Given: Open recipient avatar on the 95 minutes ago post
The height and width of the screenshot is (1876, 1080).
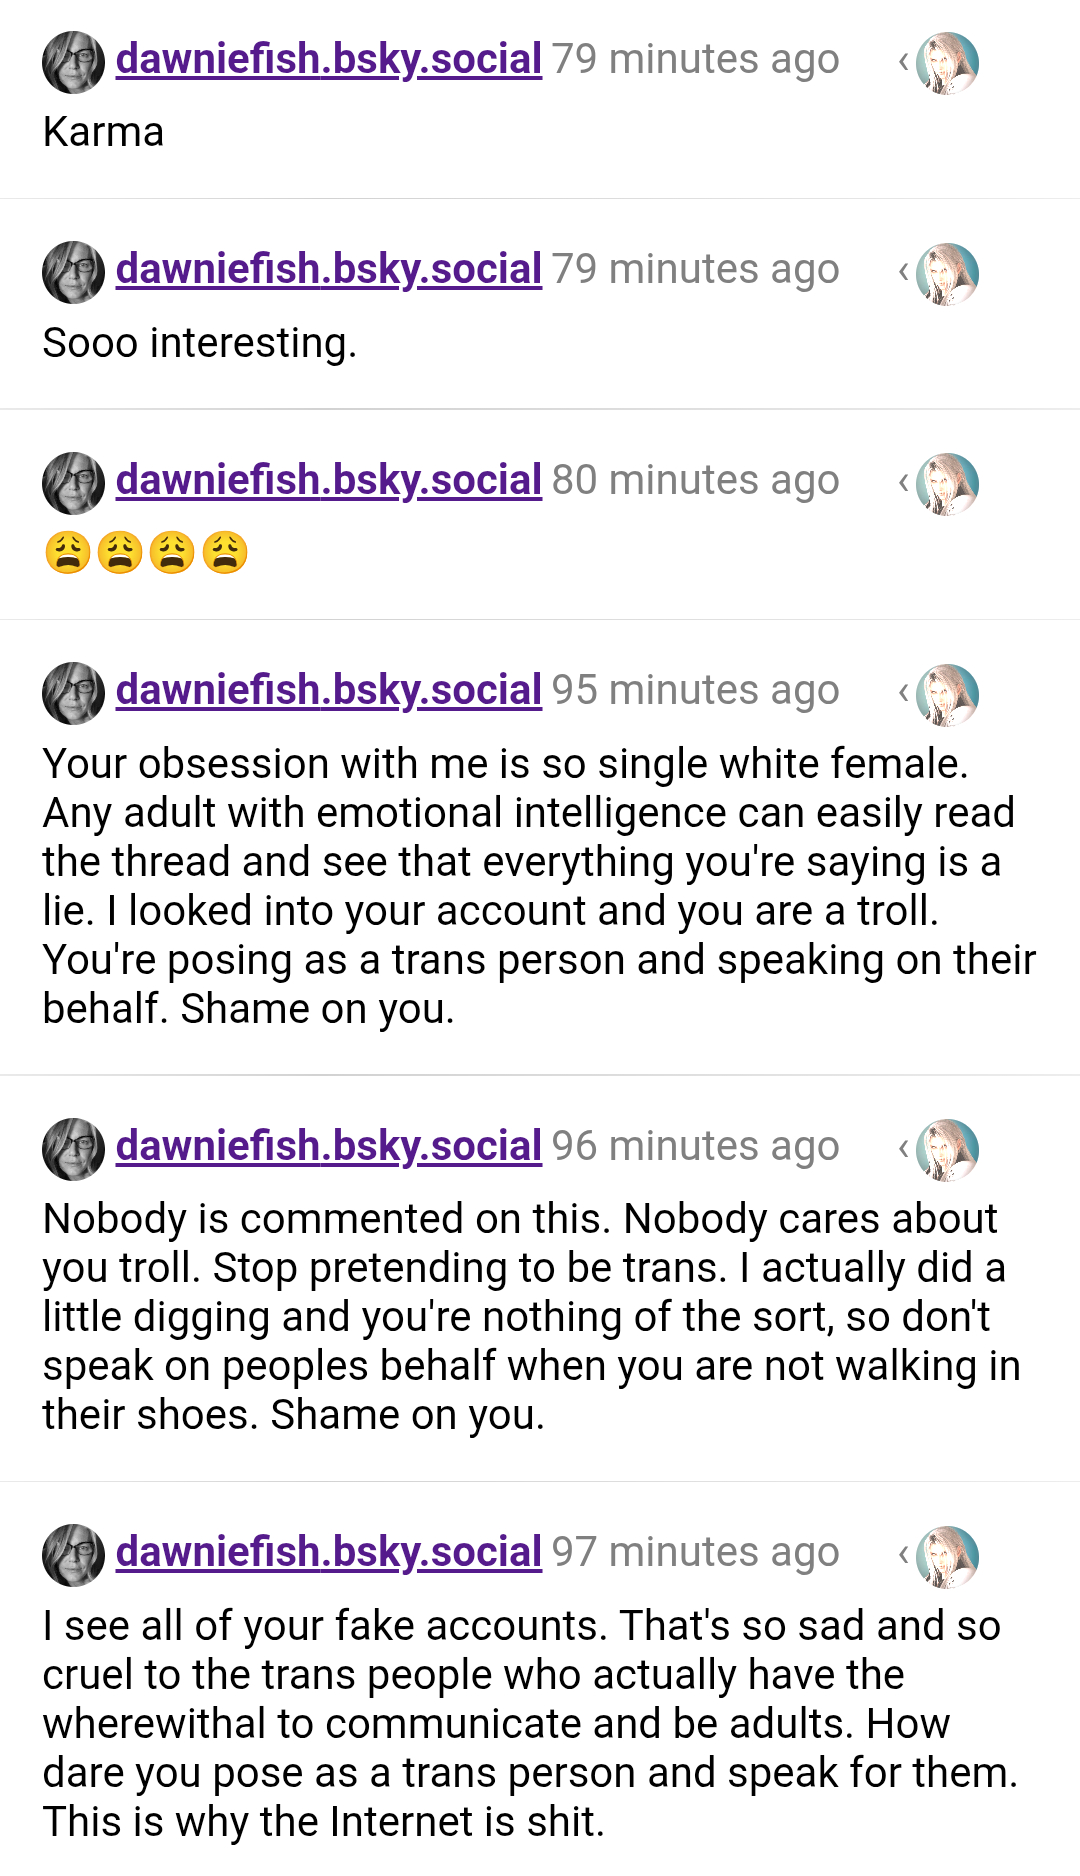Looking at the screenshot, I should pyautogui.click(x=947, y=694).
